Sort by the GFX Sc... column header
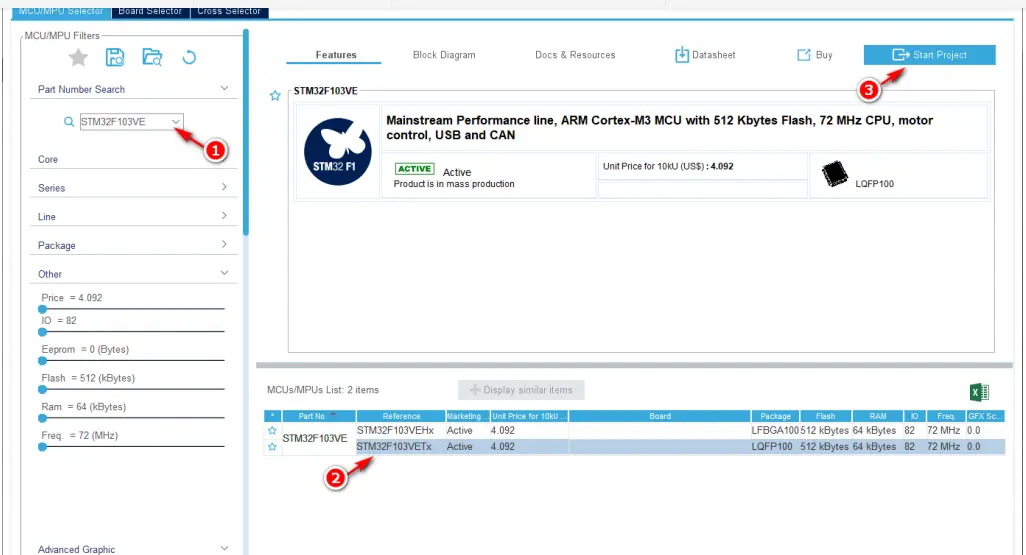This screenshot has width=1026, height=555. [985, 416]
